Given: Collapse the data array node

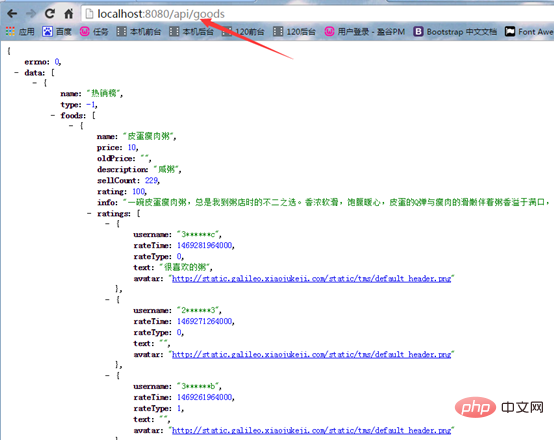Looking at the screenshot, I should (x=17, y=73).
